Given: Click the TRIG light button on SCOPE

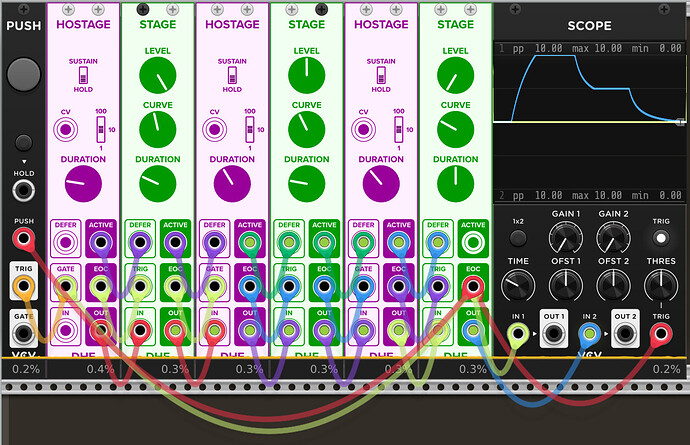Looking at the screenshot, I should click(661, 238).
